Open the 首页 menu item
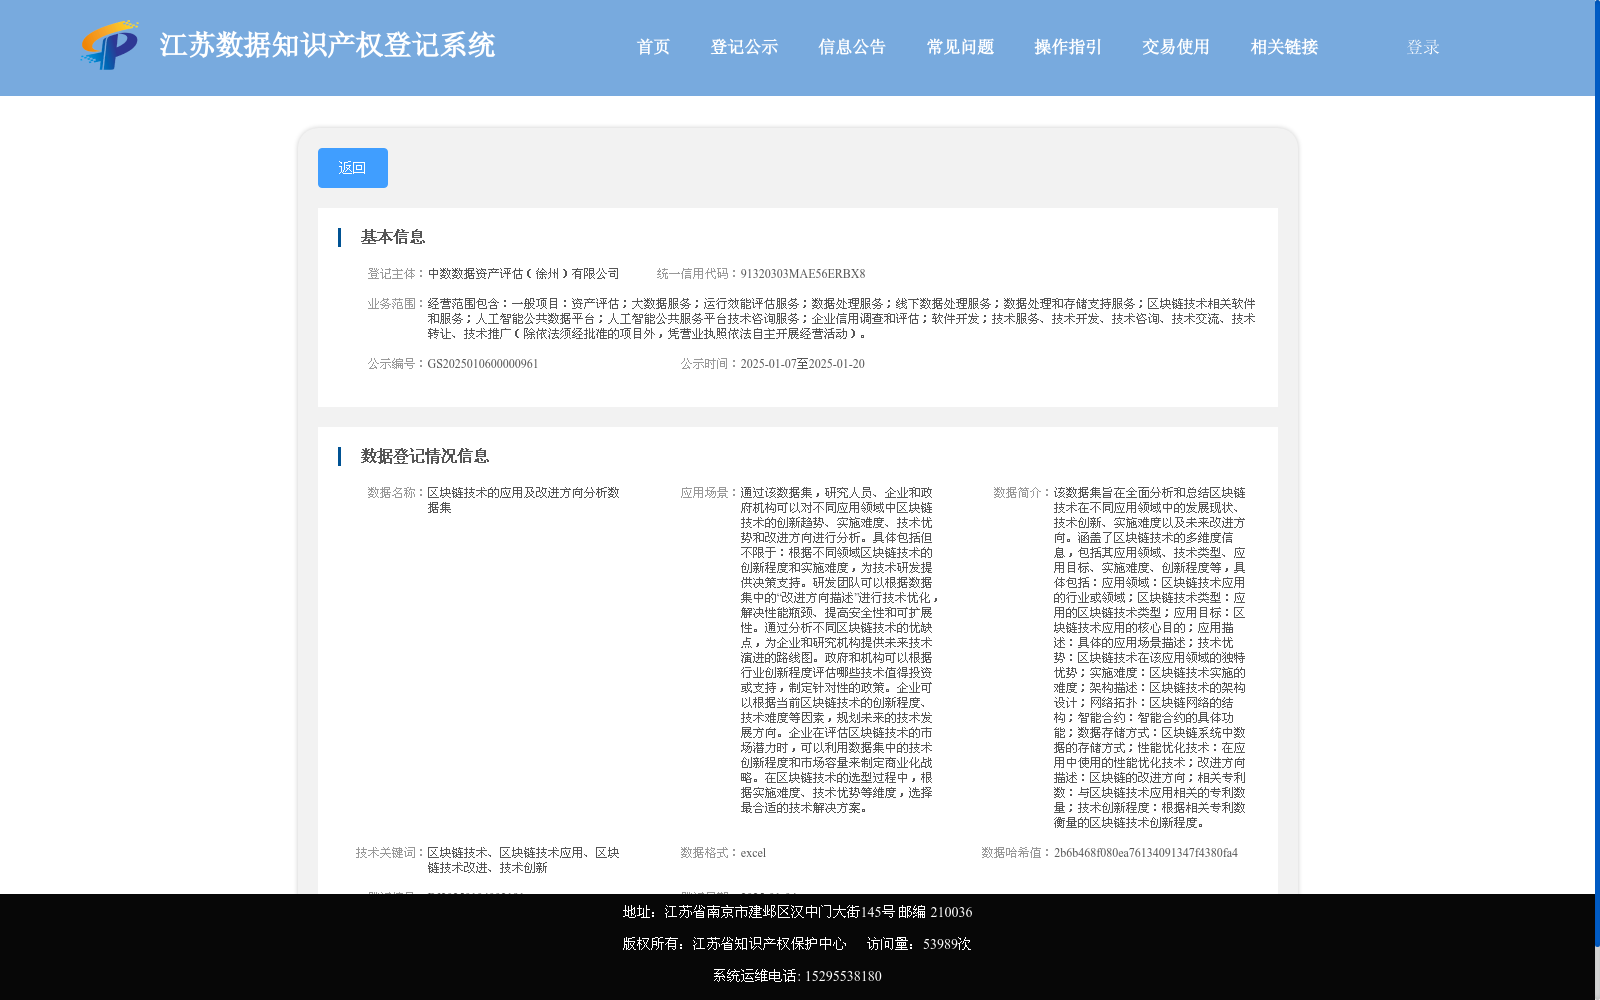The height and width of the screenshot is (1000, 1600). pyautogui.click(x=653, y=47)
